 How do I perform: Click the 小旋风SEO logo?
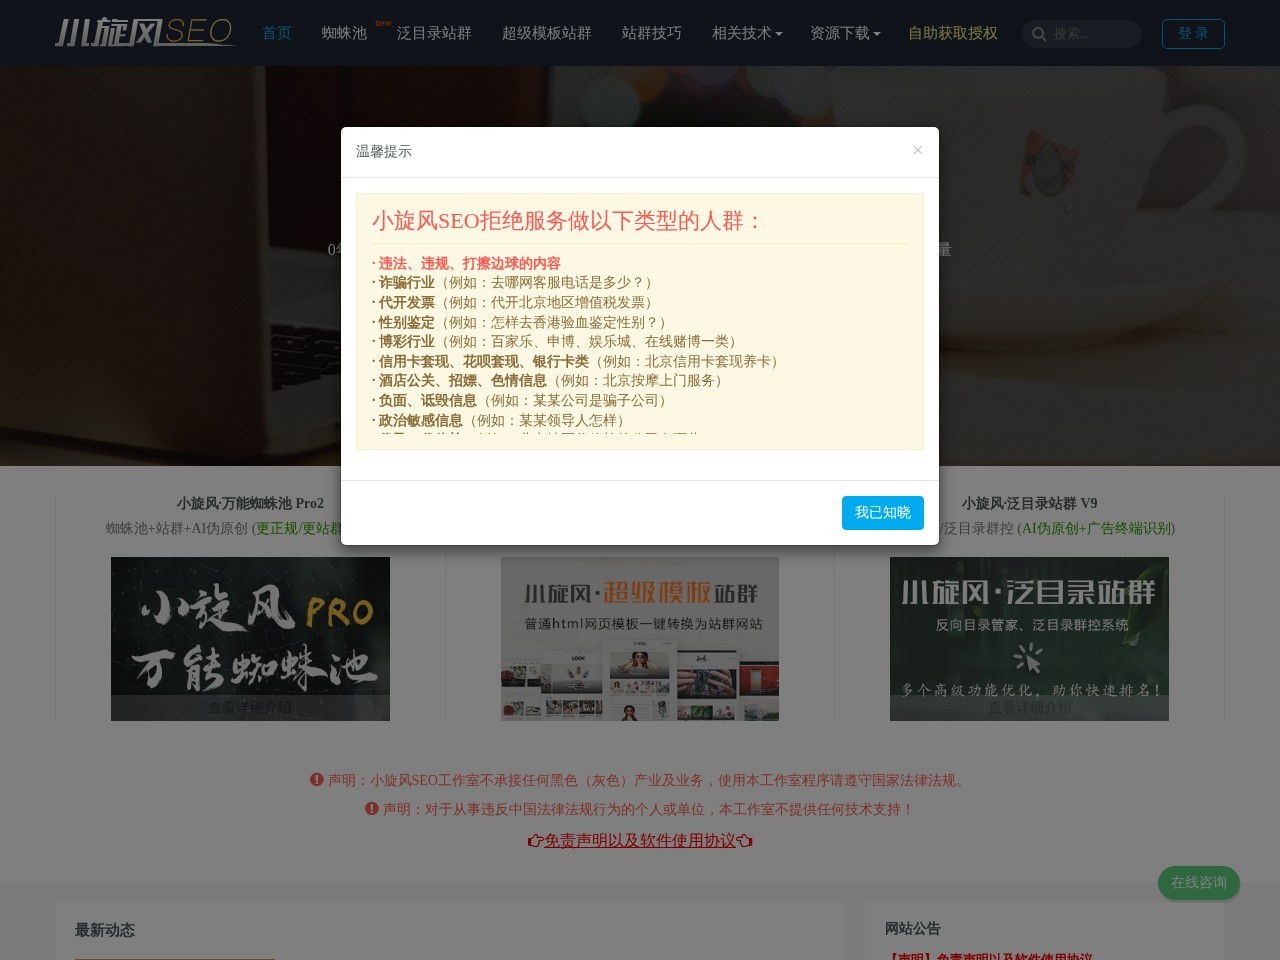144,32
